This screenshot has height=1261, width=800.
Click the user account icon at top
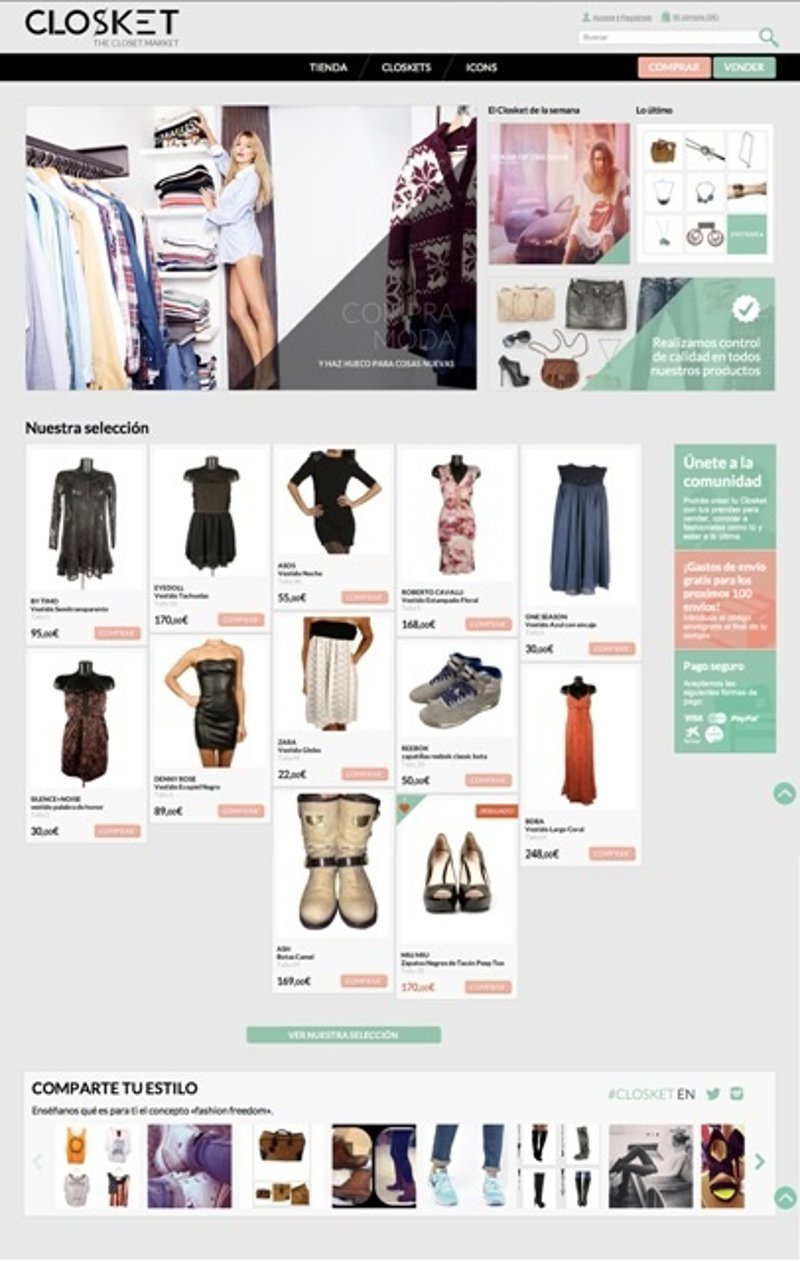(x=586, y=17)
